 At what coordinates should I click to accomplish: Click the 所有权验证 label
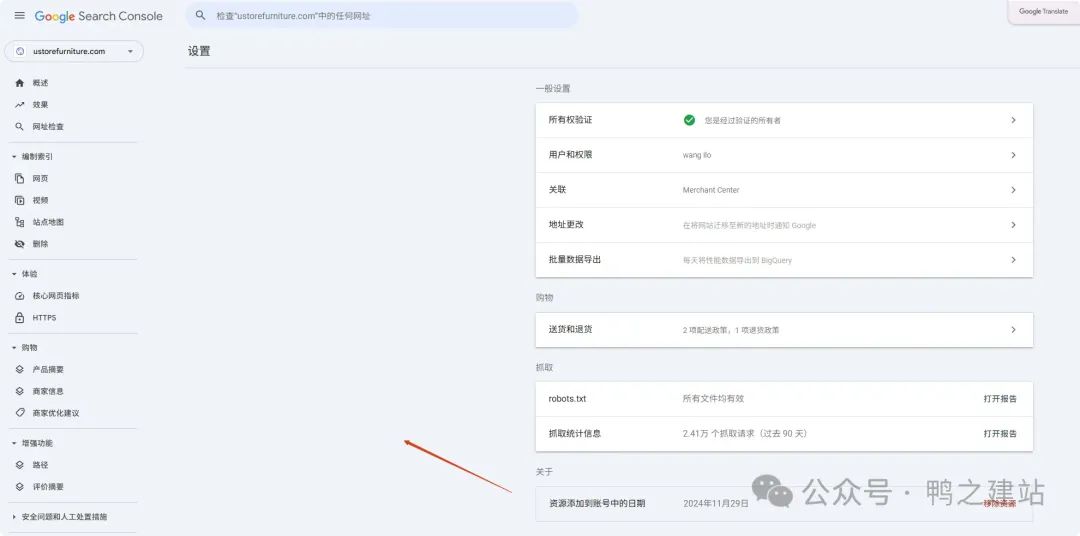point(570,120)
